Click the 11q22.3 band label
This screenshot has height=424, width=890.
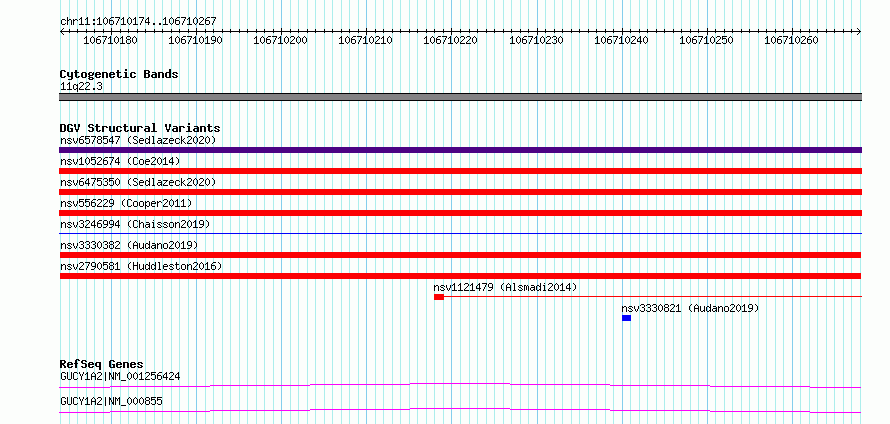81,87
